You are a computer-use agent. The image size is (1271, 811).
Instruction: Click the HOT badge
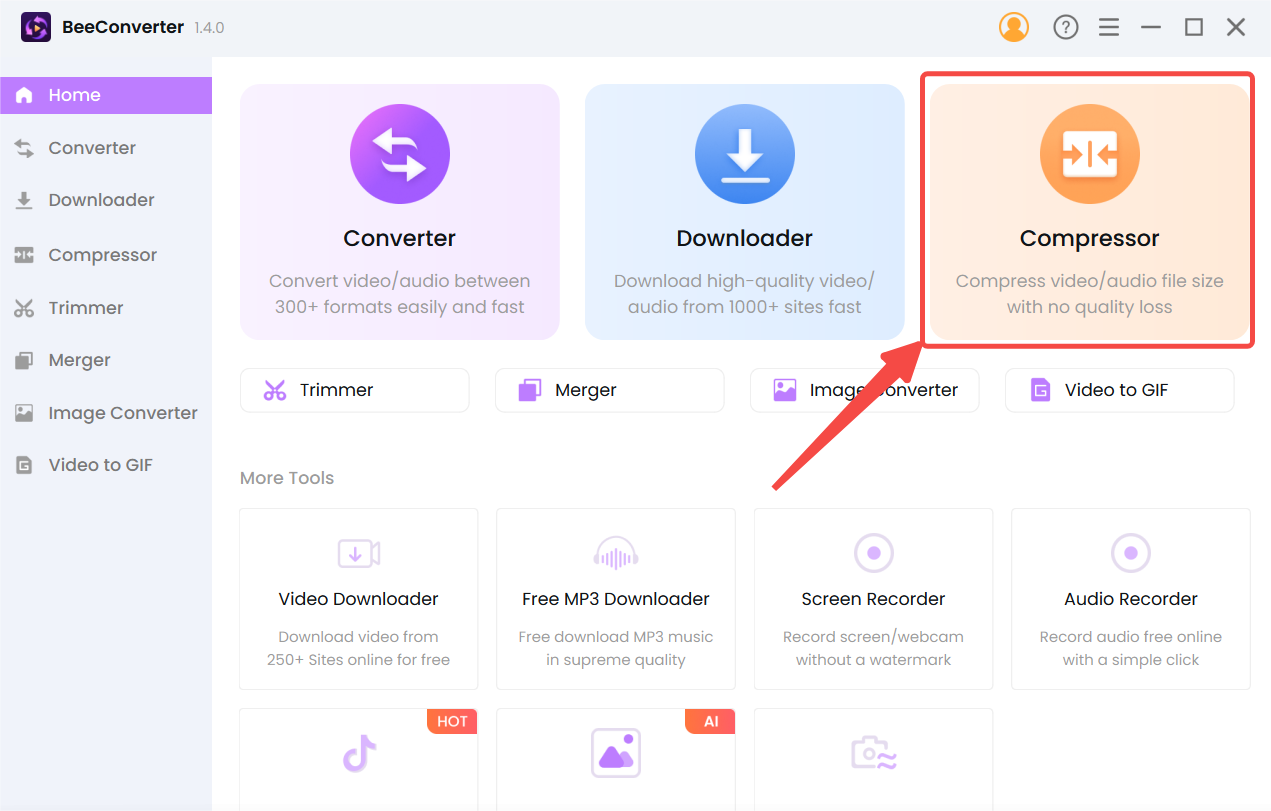click(x=452, y=721)
